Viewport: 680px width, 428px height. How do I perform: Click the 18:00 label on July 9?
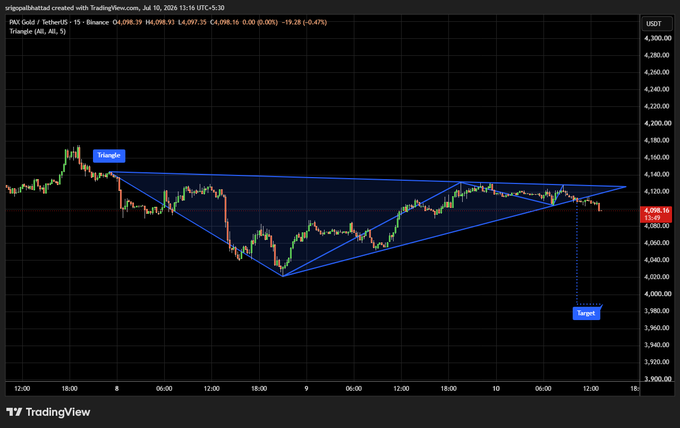coord(448,389)
